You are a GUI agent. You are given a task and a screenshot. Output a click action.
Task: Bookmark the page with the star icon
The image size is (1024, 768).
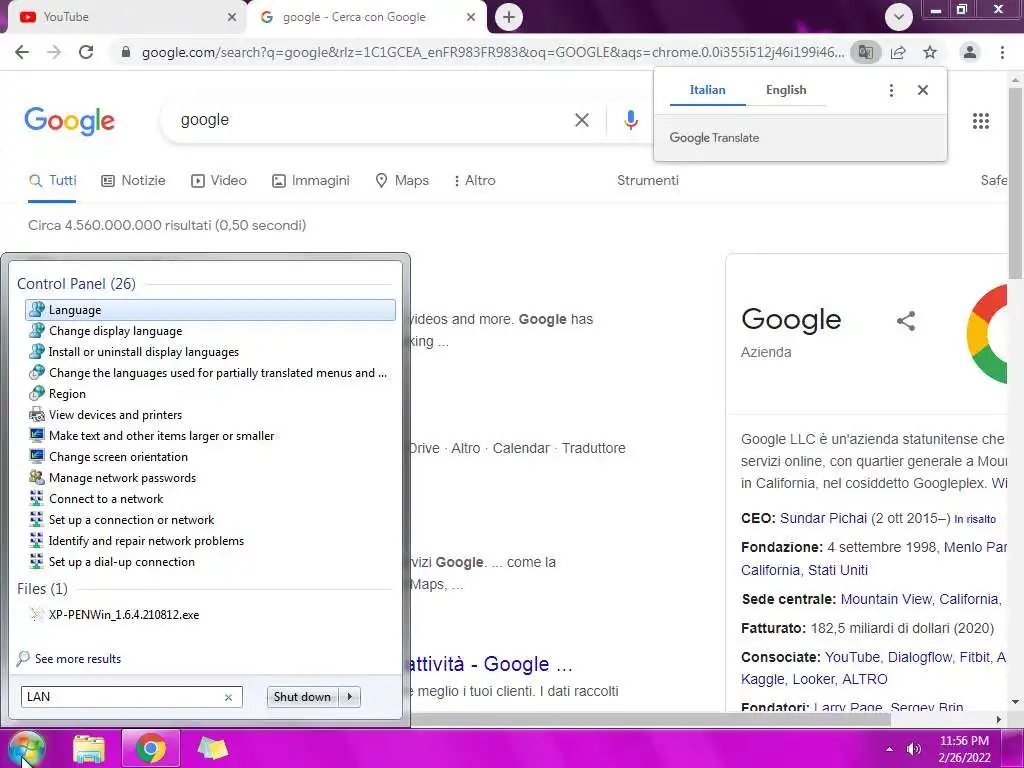click(930, 52)
